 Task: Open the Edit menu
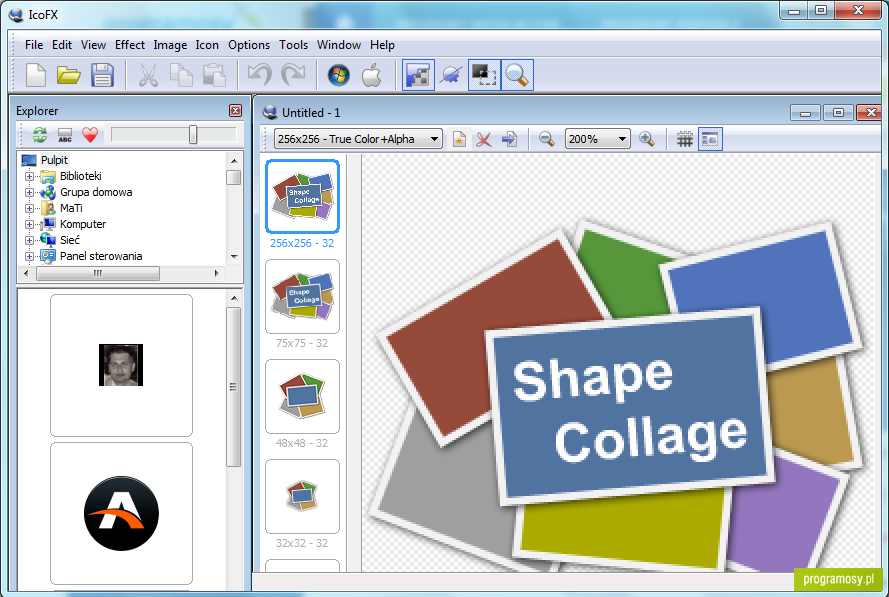click(x=62, y=45)
